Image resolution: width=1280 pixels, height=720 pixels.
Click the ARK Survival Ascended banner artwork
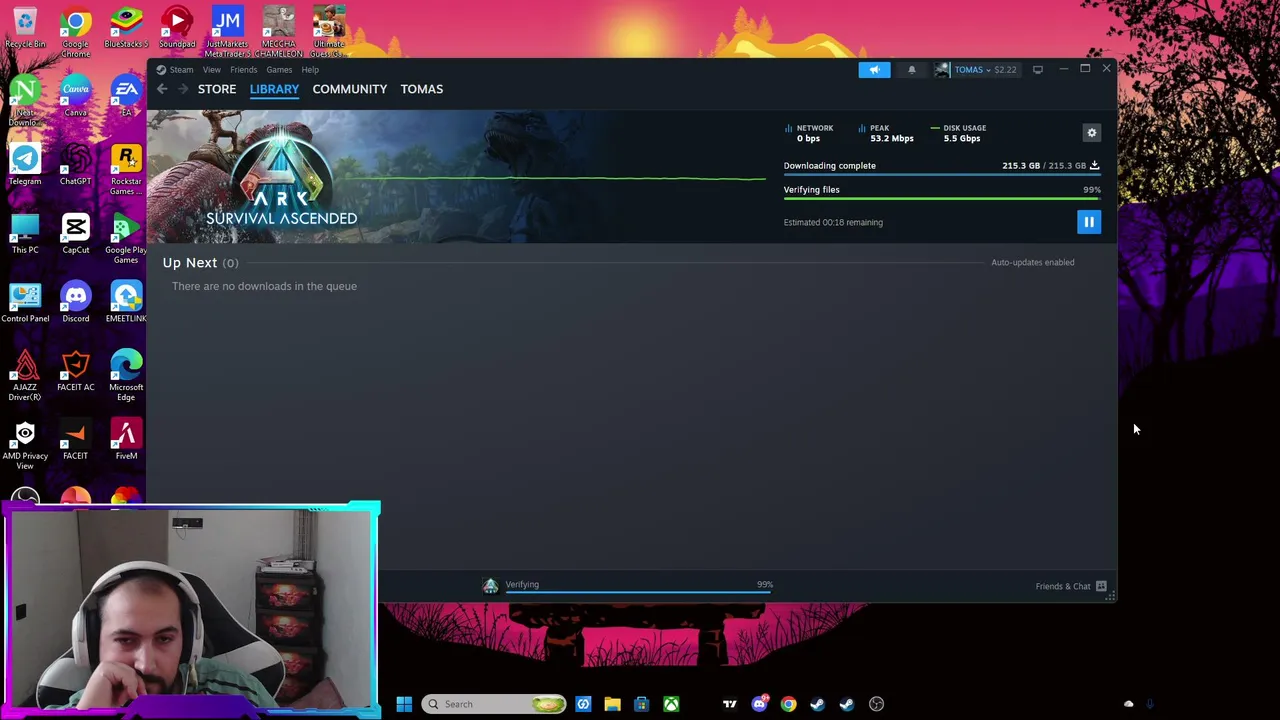281,176
